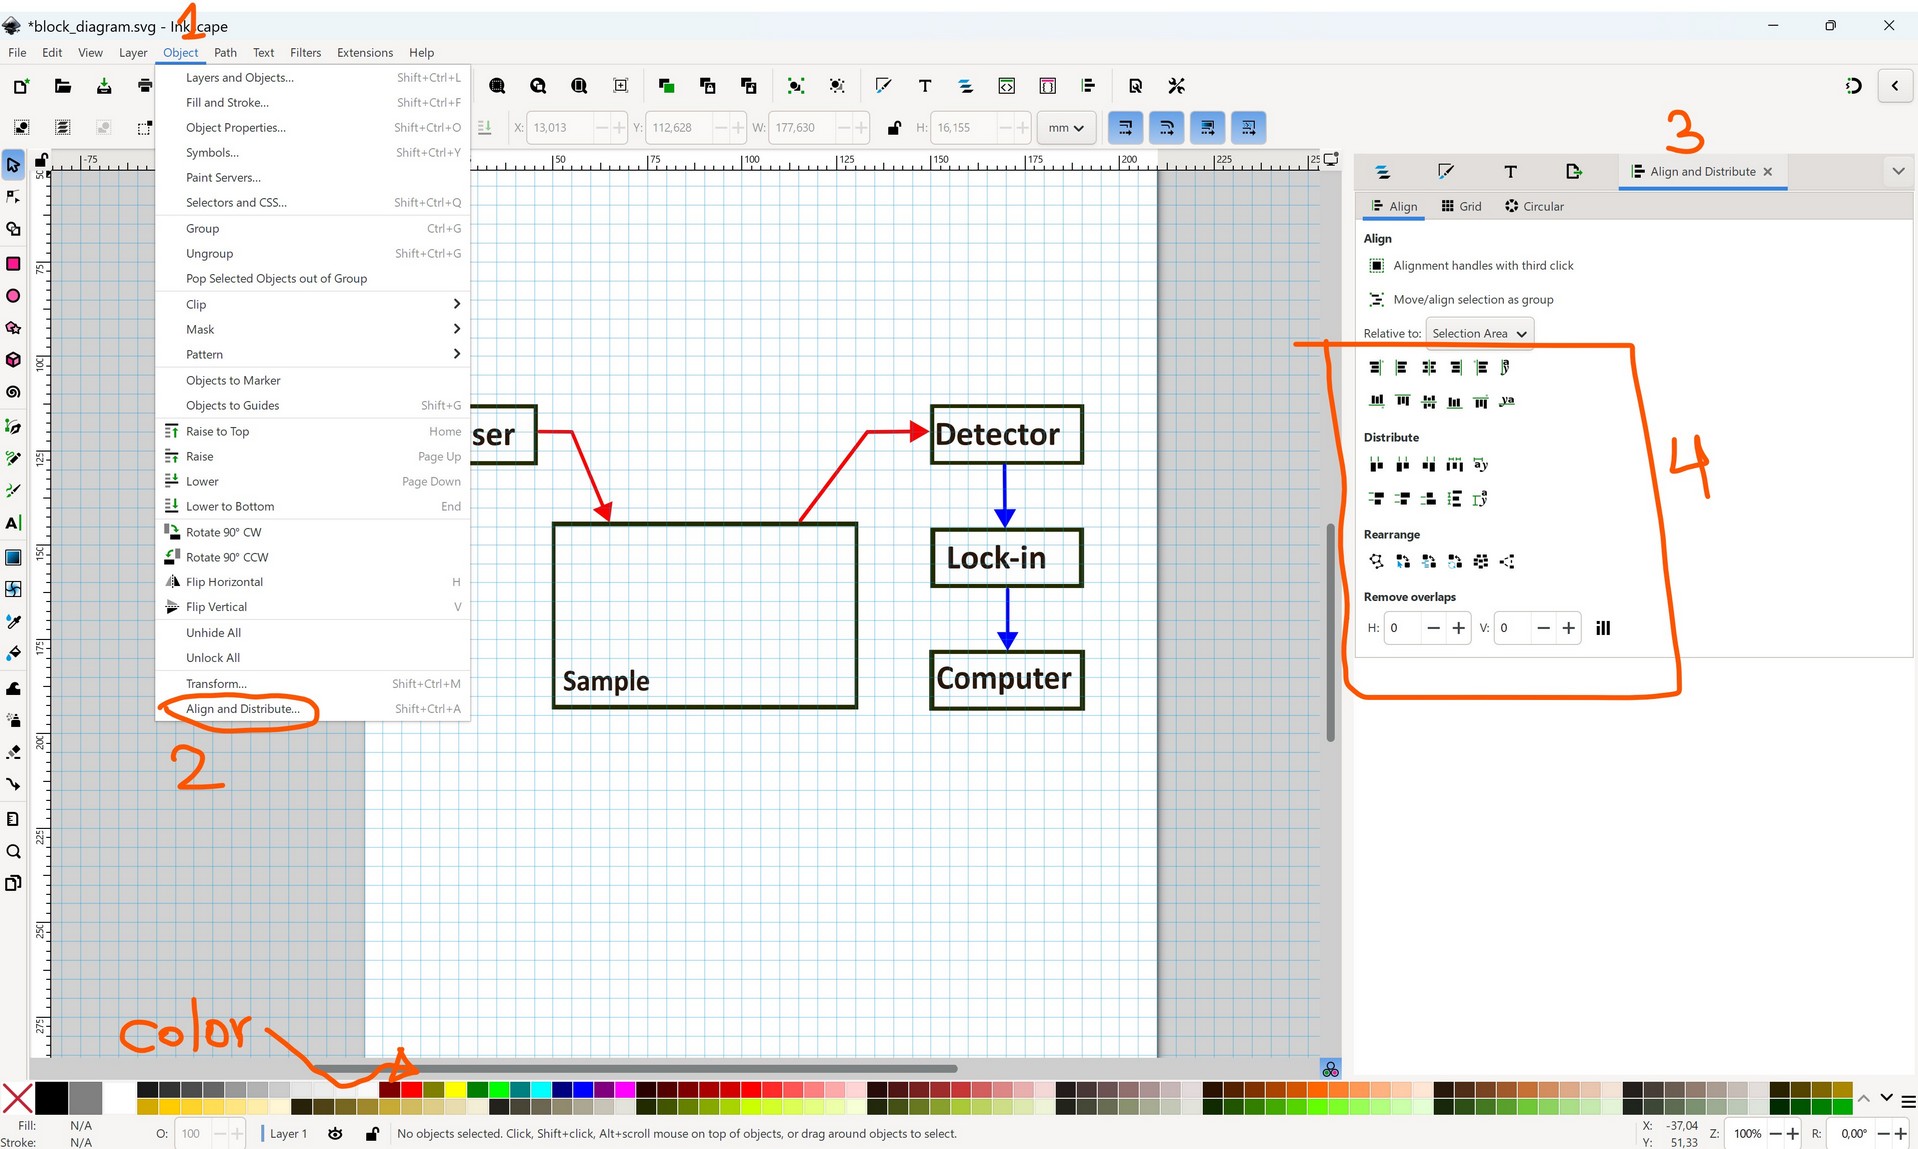Click Raise to Top menu entry
Screen dimensions: 1918x1149
tap(313, 432)
